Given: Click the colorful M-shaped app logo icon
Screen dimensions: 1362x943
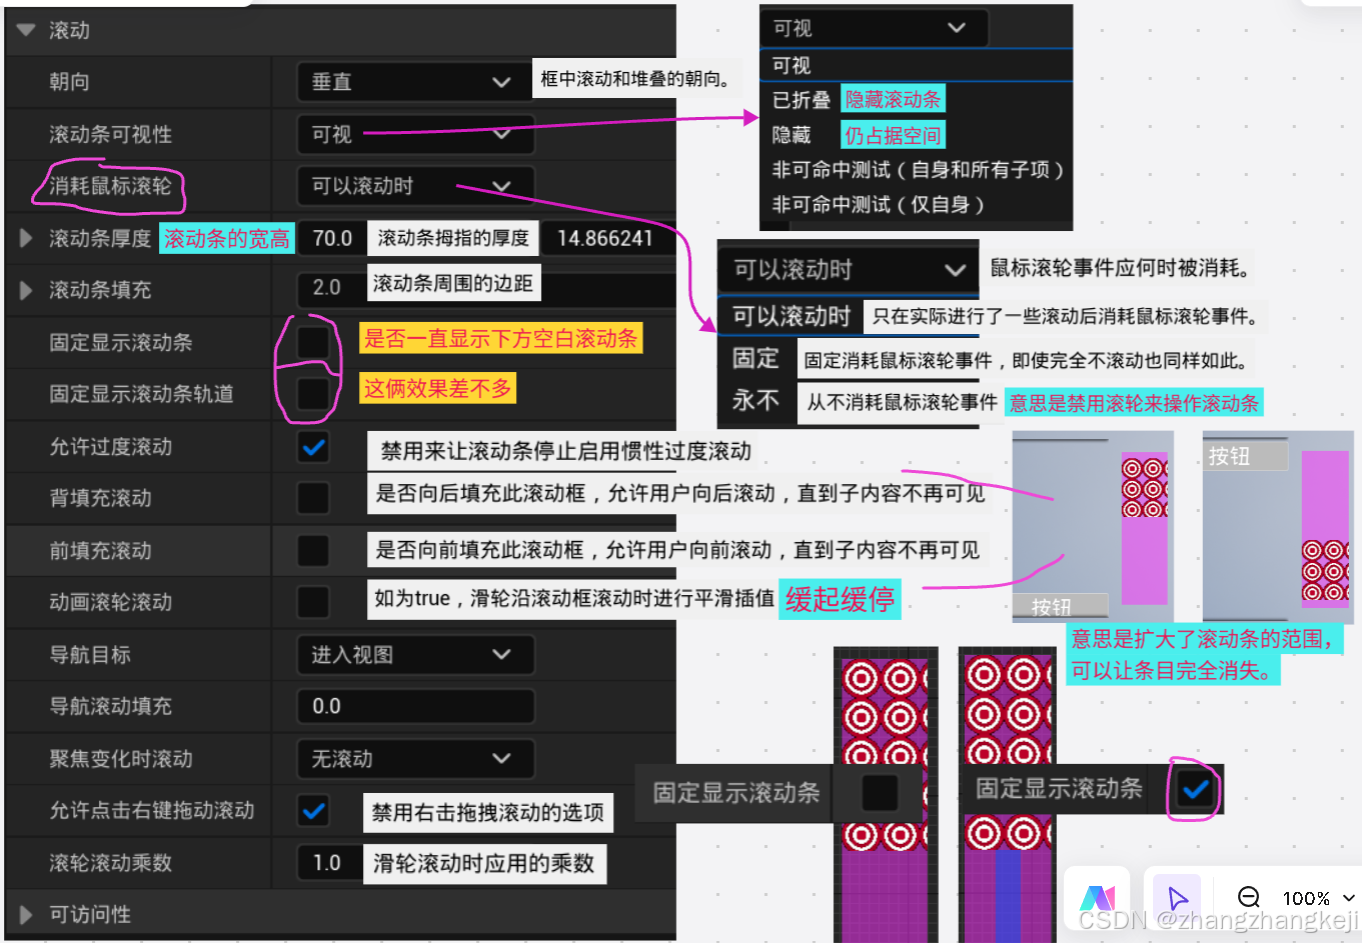Looking at the screenshot, I should click(1097, 898).
